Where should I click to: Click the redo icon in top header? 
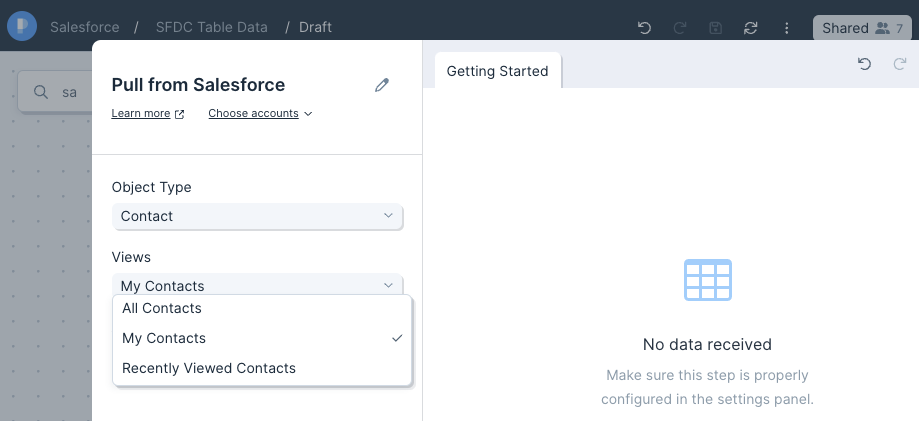pos(680,28)
